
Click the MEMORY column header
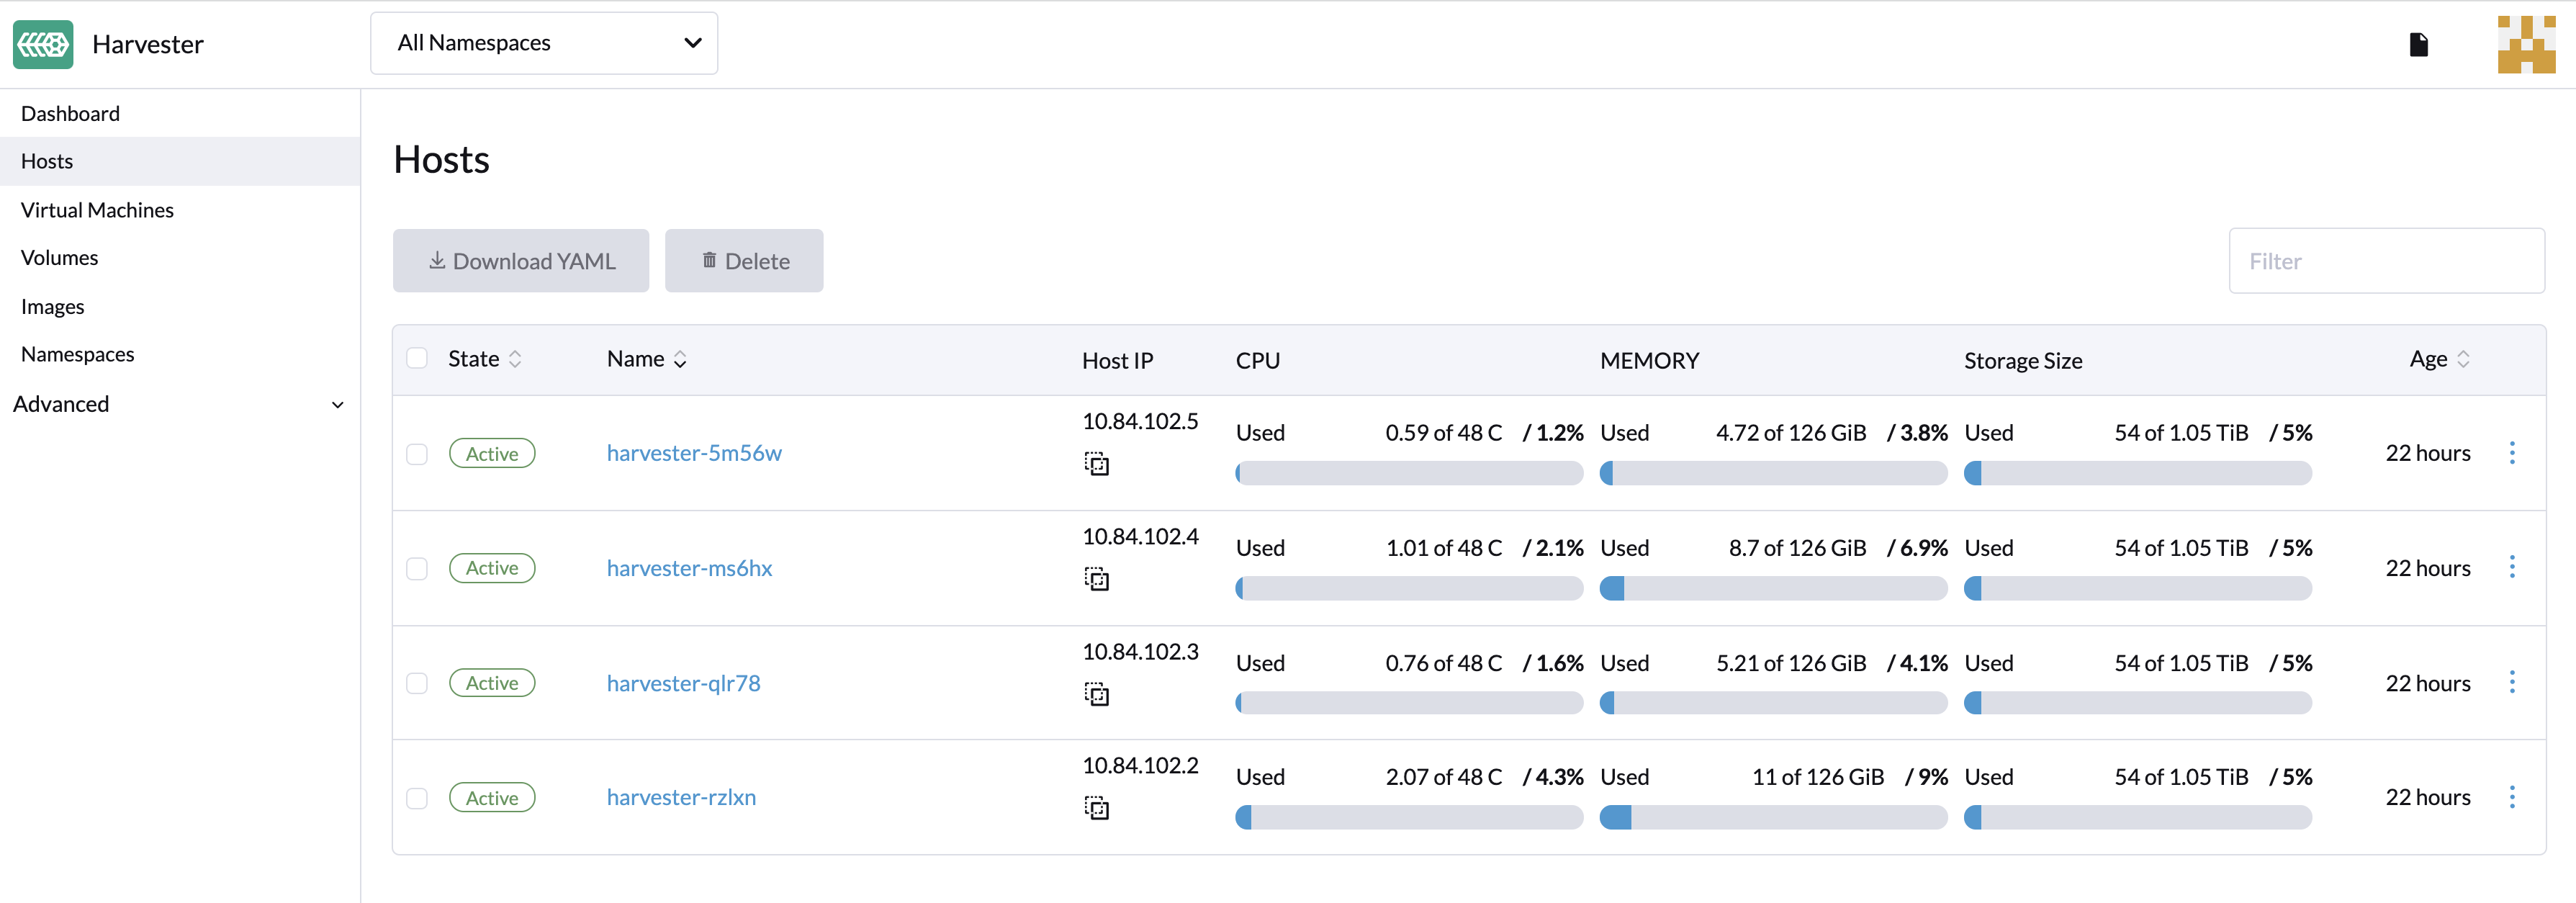[x=1649, y=360]
